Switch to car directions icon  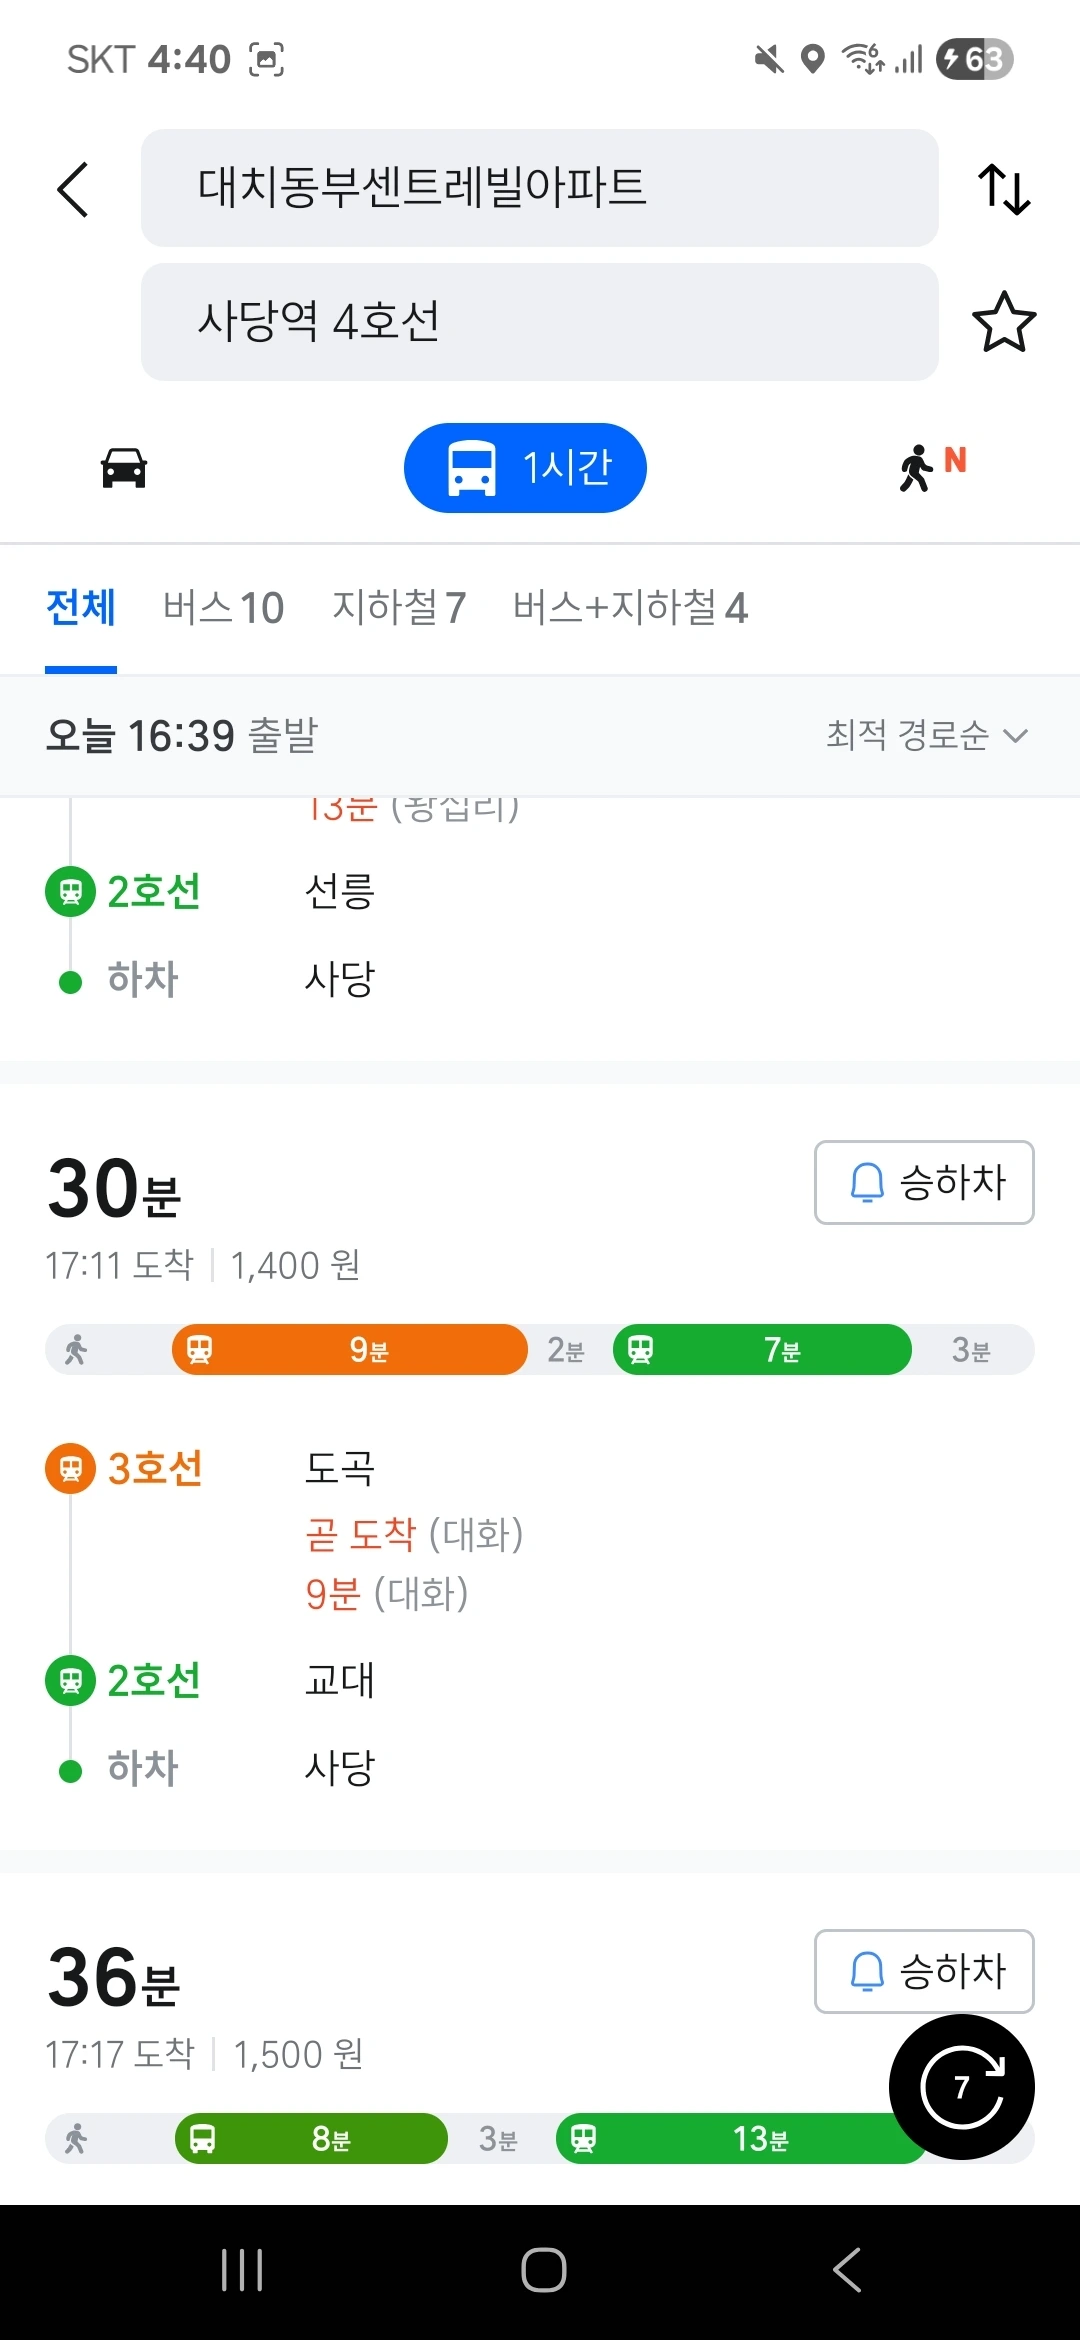(124, 468)
